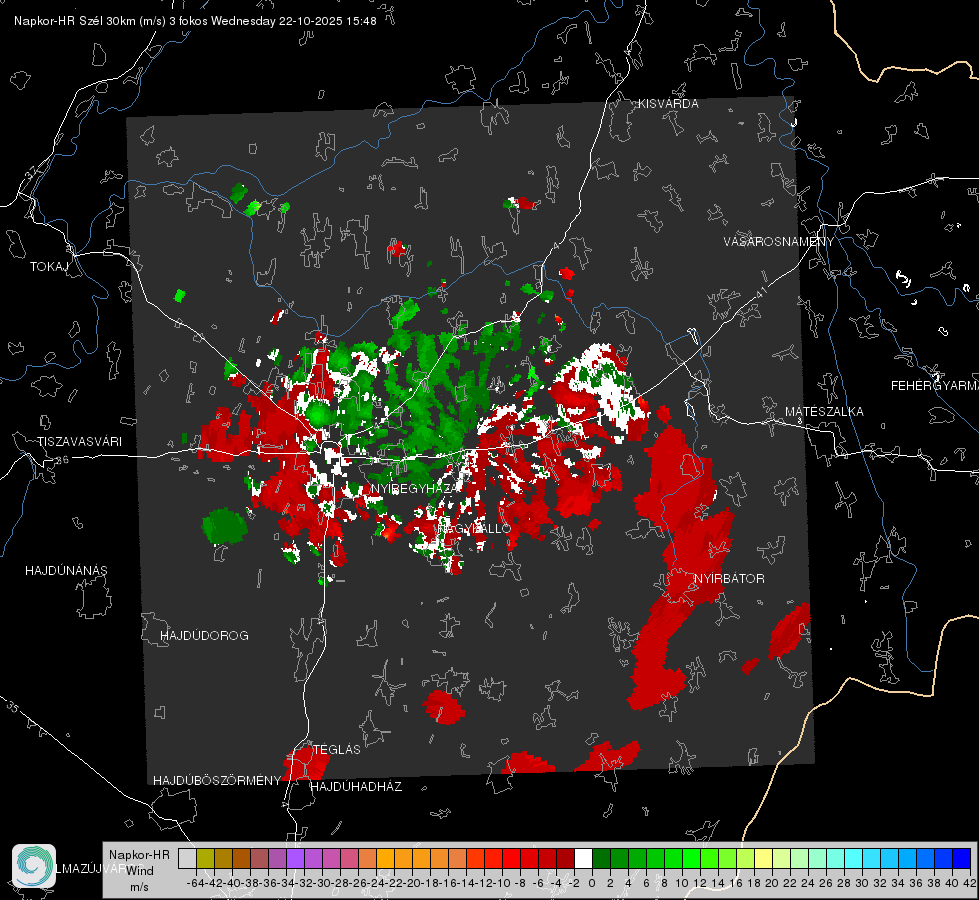The height and width of the screenshot is (900, 979).
Task: Select the NYÍRBÁTOR town label
Action: point(729,579)
